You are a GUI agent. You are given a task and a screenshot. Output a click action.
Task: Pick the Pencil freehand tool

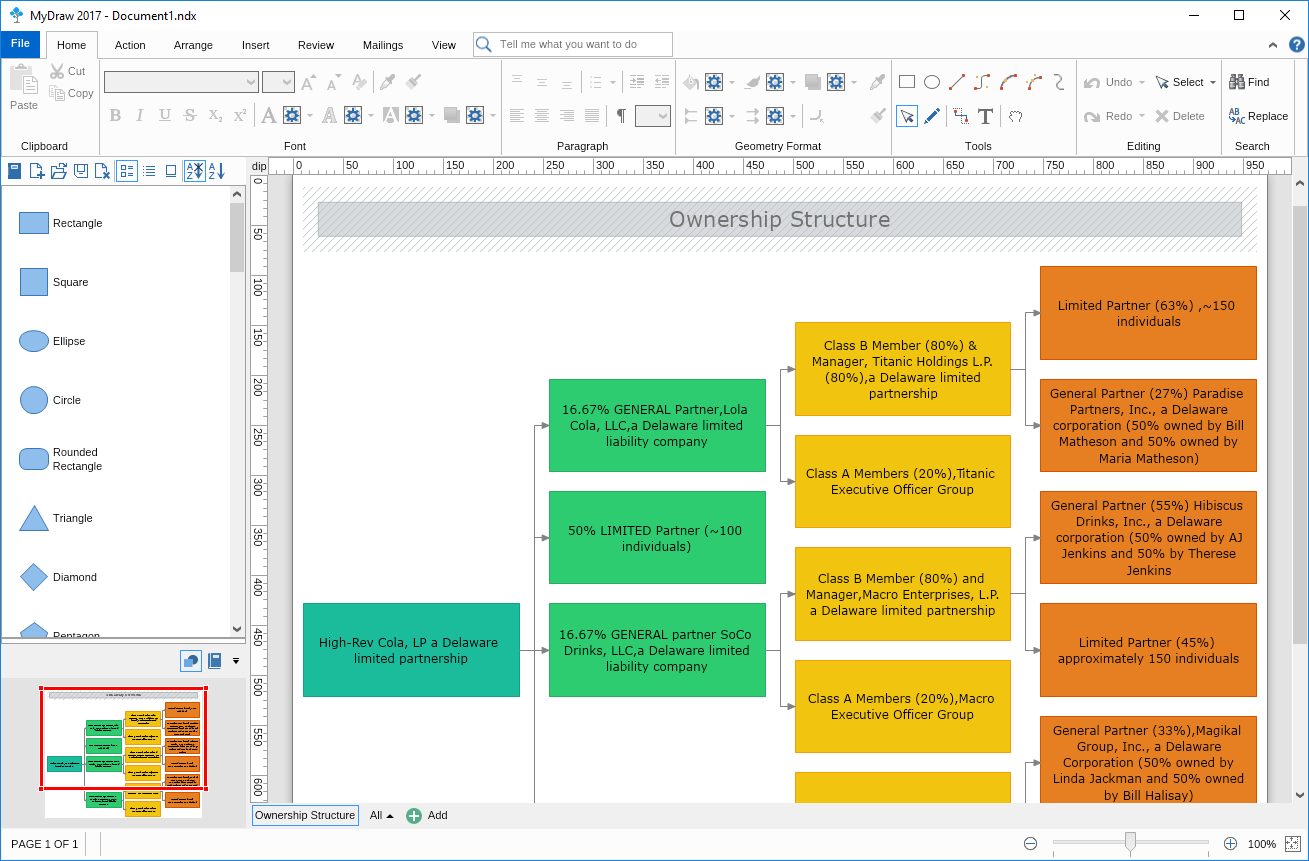point(932,116)
